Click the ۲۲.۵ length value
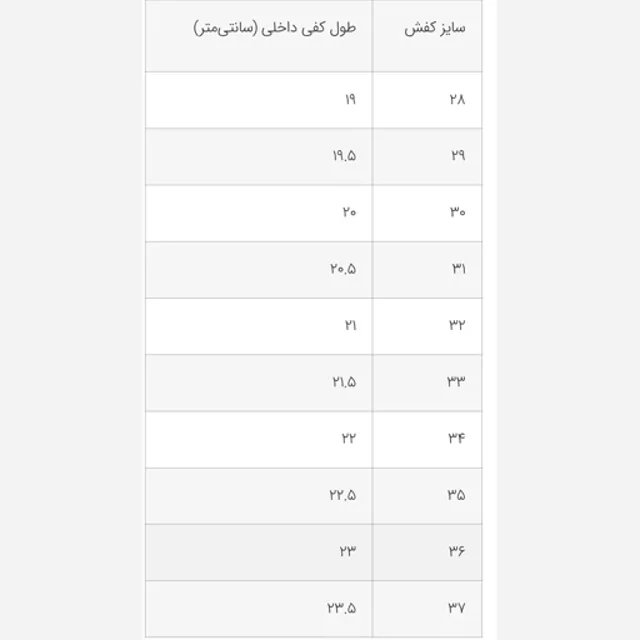Image resolution: width=640 pixels, height=640 pixels. 342,495
